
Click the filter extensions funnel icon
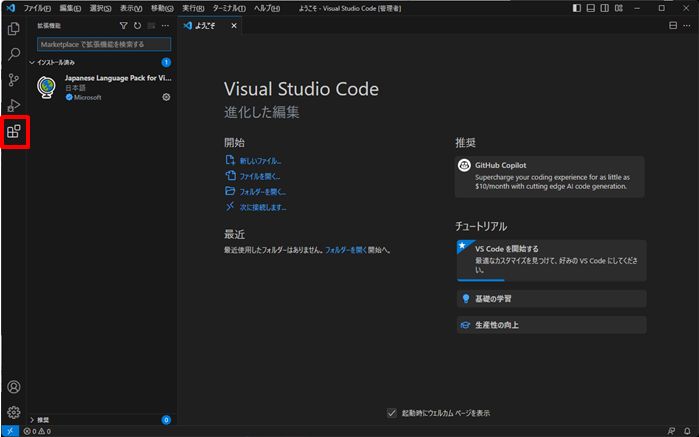(x=123, y=26)
